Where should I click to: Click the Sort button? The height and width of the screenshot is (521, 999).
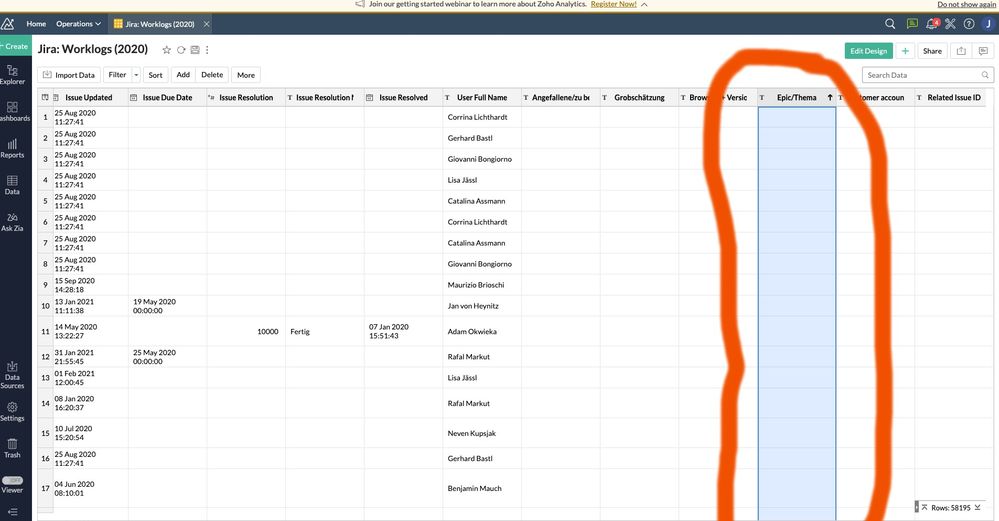pyautogui.click(x=155, y=75)
